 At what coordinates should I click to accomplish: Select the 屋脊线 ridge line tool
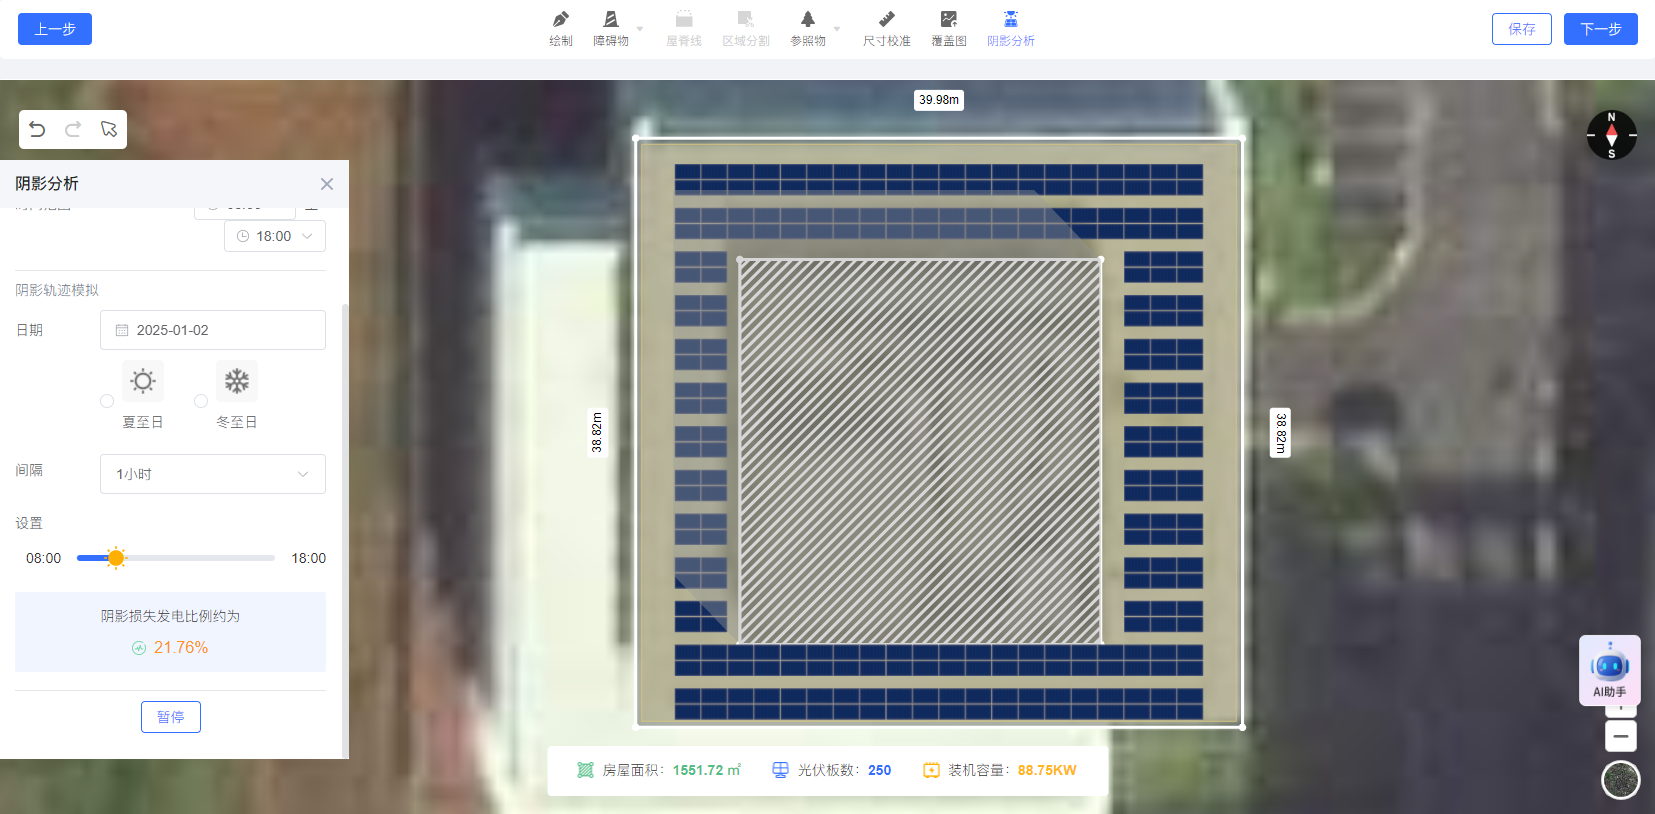(x=684, y=29)
